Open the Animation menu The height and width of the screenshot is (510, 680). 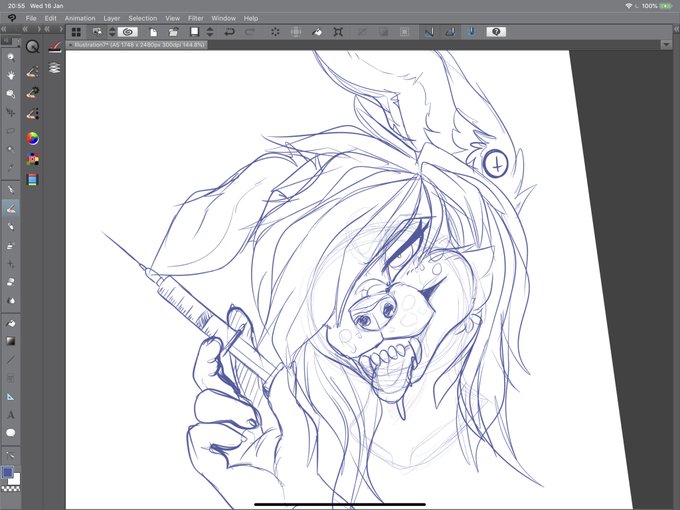point(80,18)
